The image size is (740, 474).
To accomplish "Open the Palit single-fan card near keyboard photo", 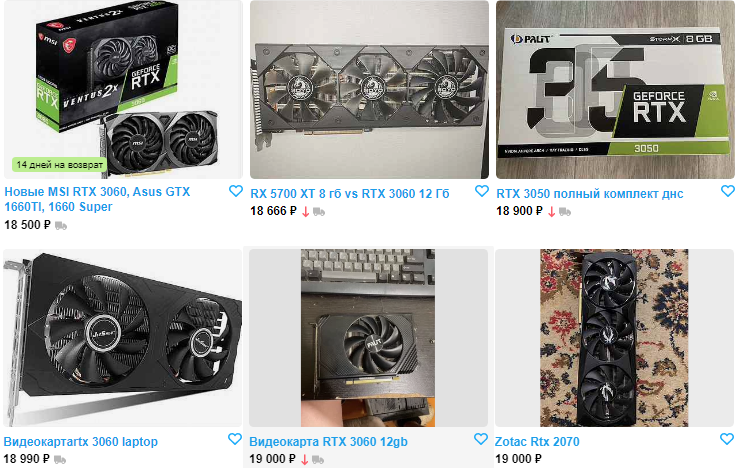I will (368, 338).
